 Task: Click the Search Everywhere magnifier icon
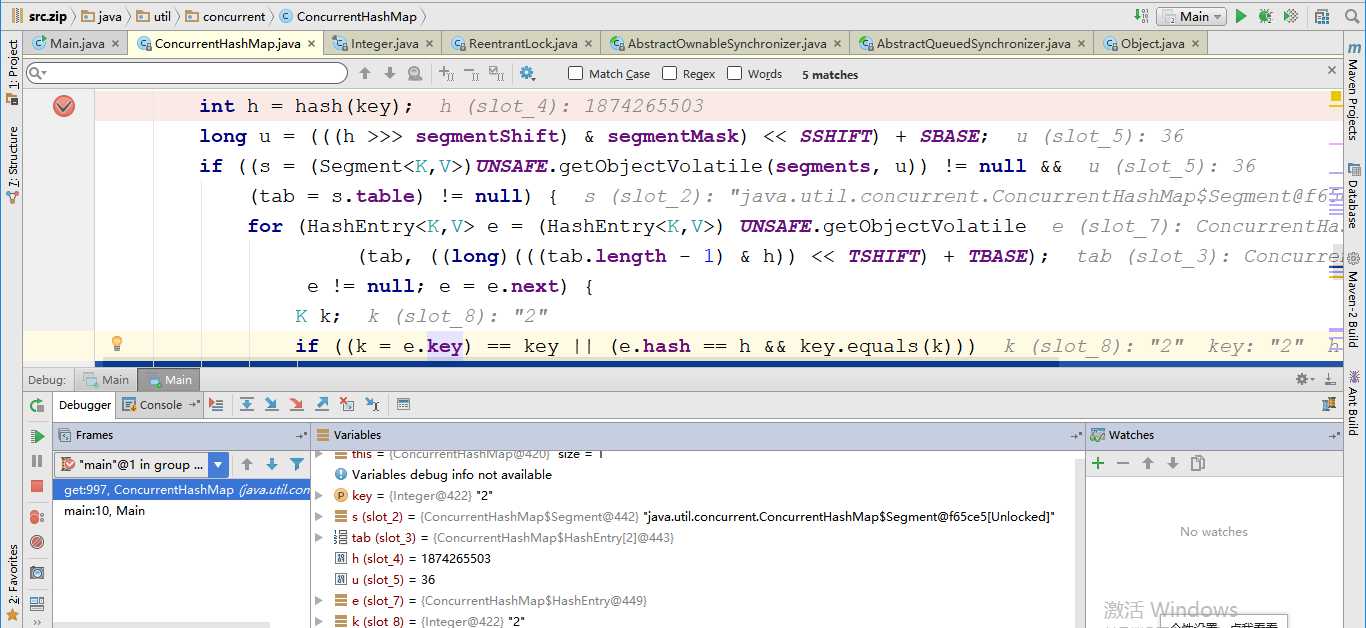(x=1353, y=16)
